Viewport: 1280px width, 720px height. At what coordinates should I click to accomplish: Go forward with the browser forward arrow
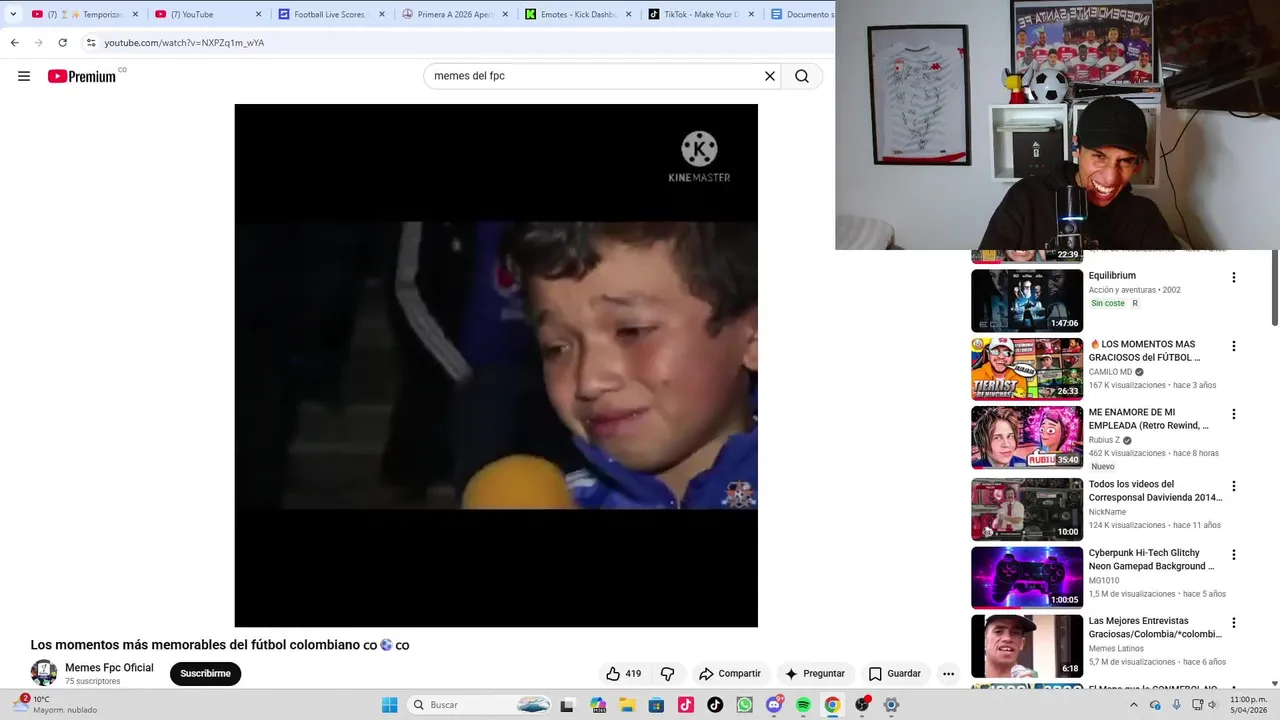38,43
